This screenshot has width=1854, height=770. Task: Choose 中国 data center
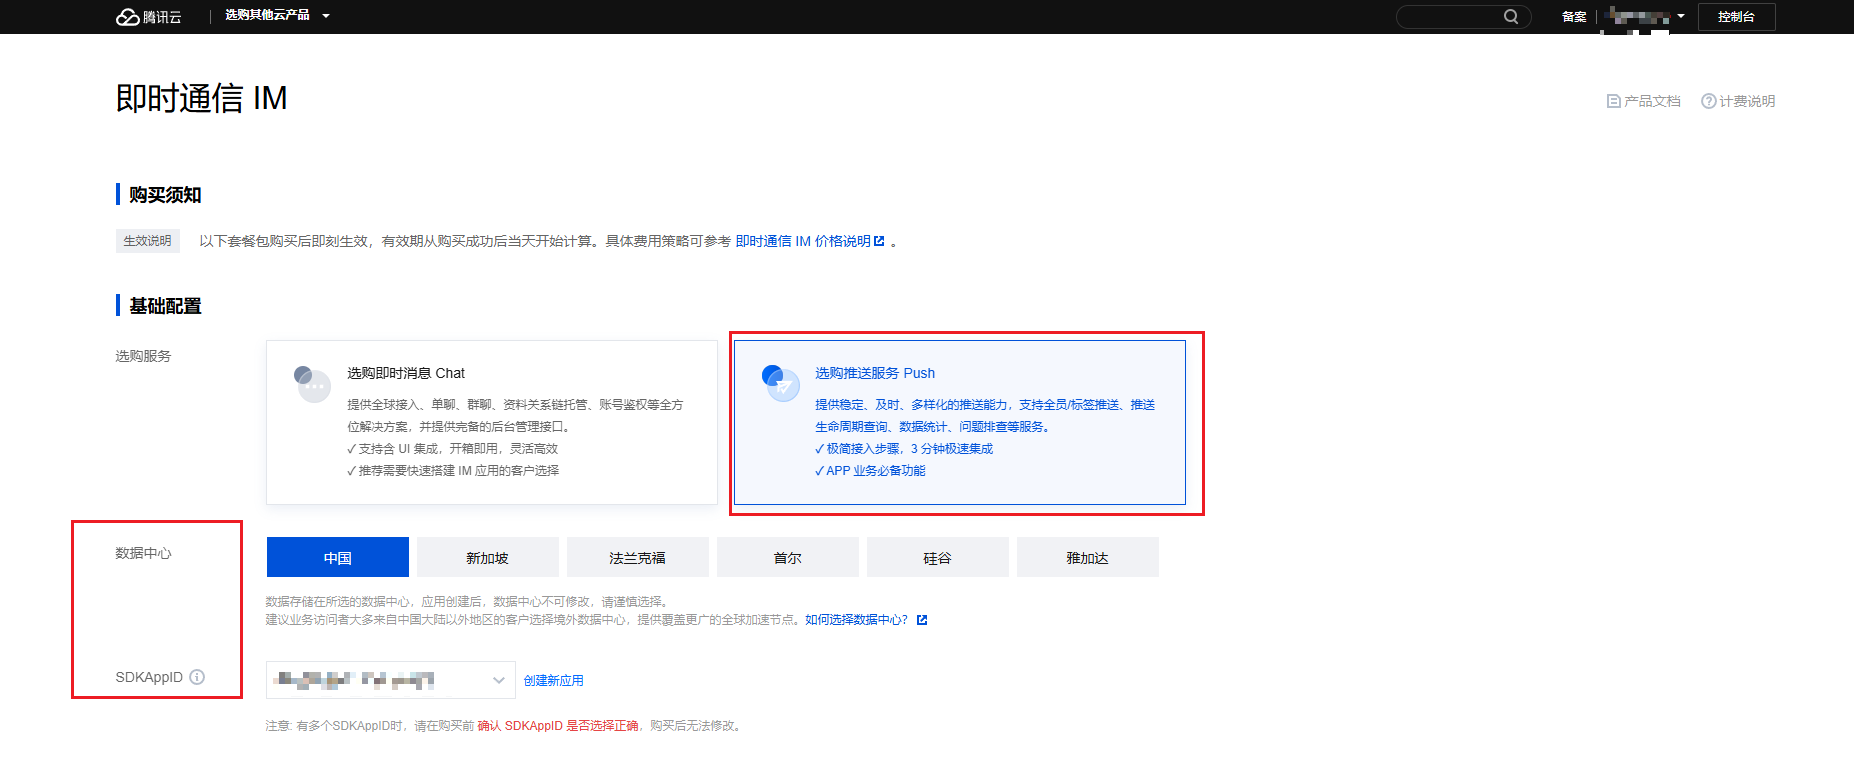click(338, 557)
